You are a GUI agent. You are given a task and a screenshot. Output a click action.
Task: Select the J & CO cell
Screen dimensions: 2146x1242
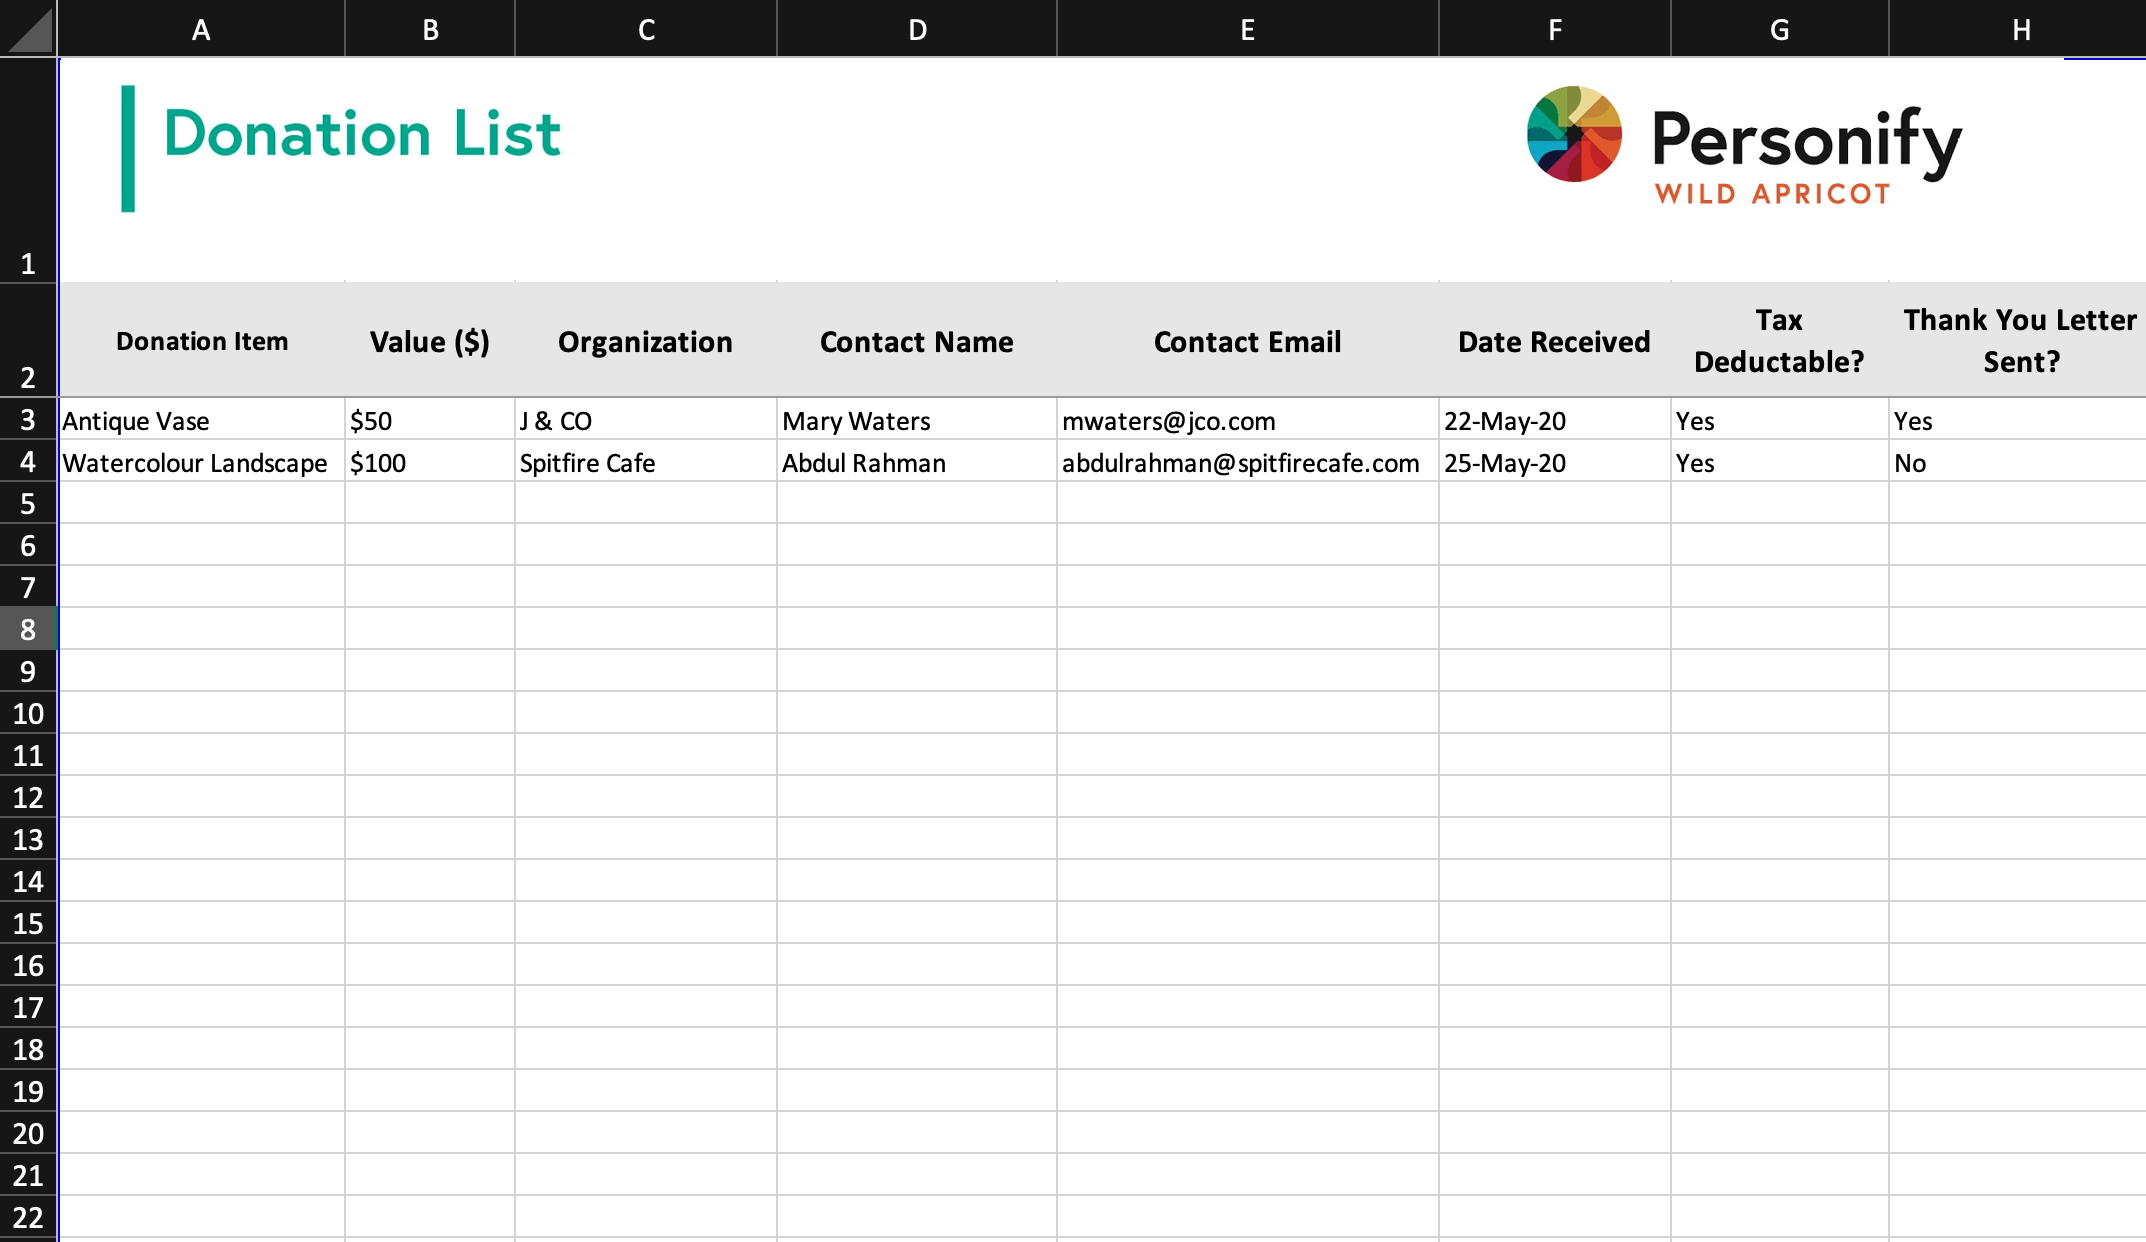(x=646, y=420)
